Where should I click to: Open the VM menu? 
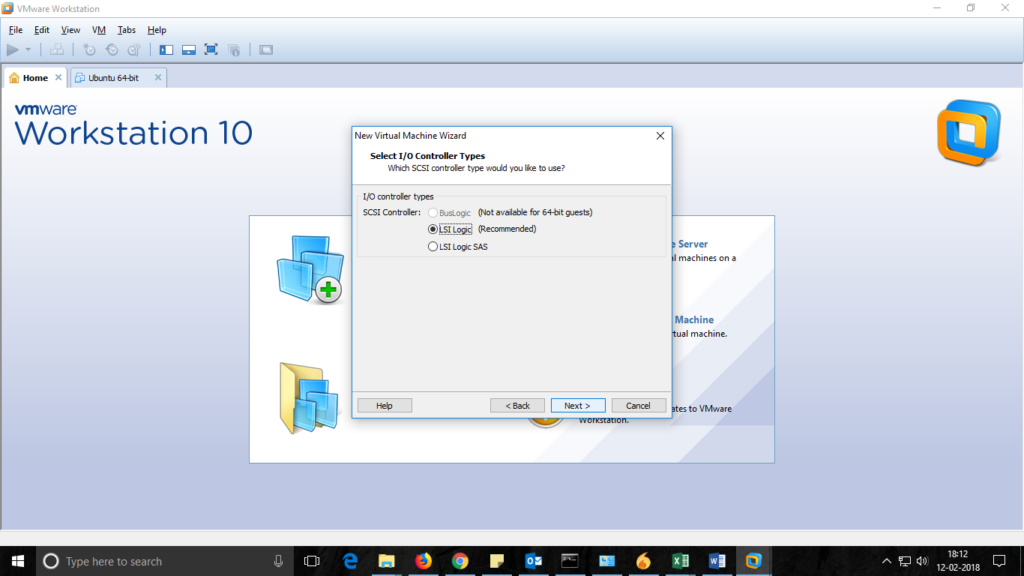[x=98, y=30]
